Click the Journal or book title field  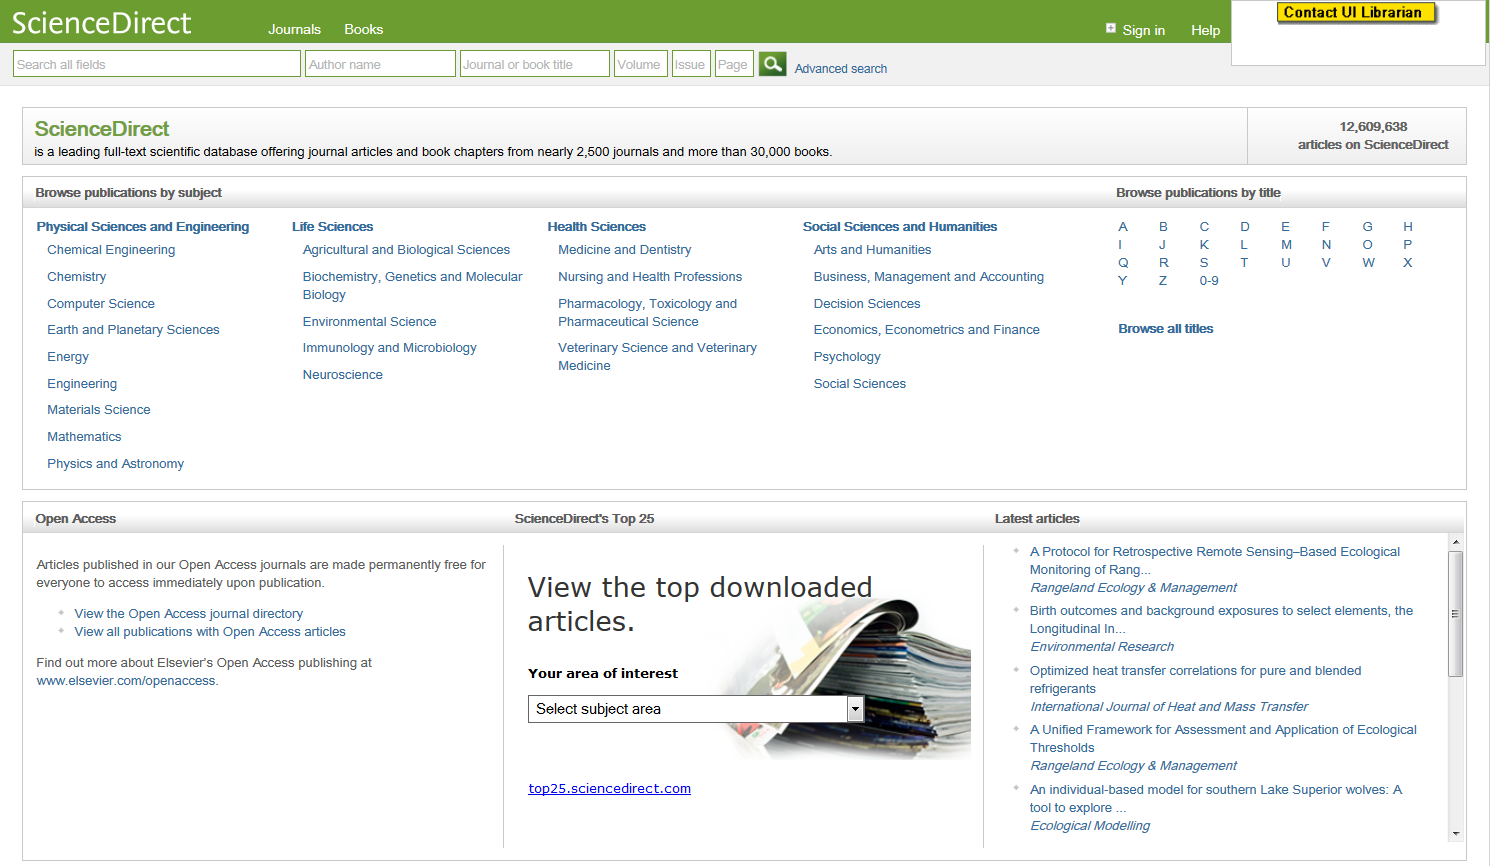(x=534, y=64)
